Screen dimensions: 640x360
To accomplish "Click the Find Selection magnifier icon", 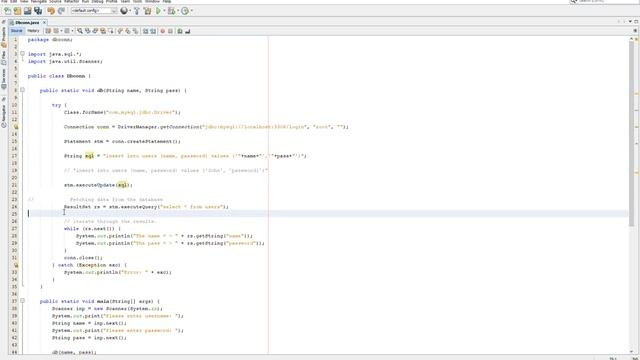I will tap(80, 31).
